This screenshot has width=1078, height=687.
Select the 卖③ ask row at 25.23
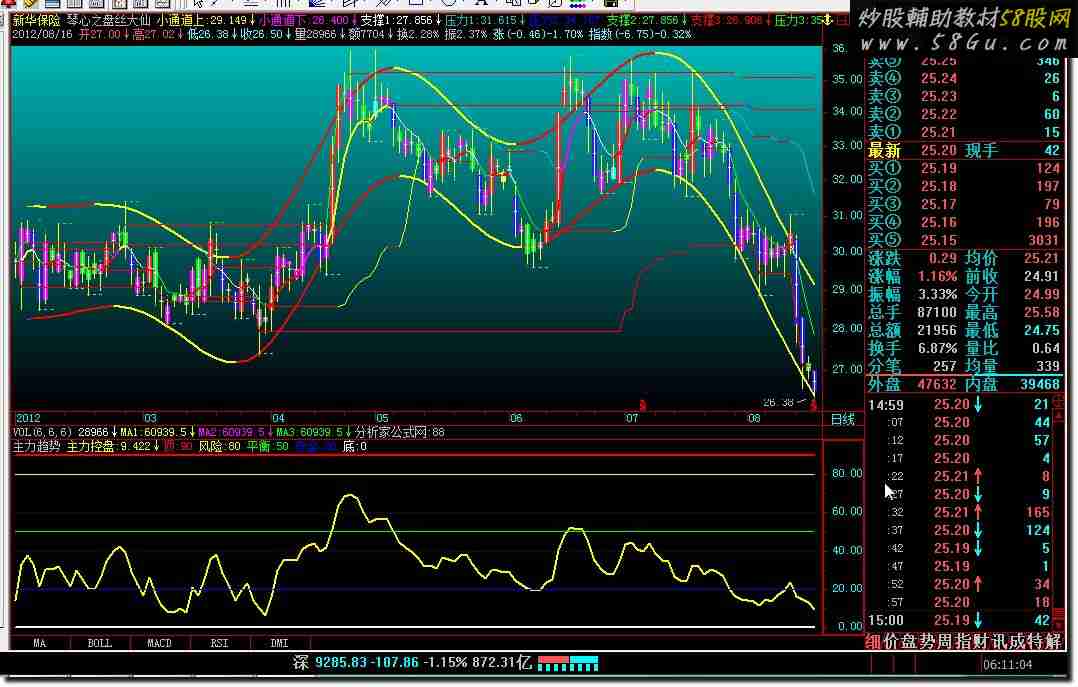(x=964, y=96)
